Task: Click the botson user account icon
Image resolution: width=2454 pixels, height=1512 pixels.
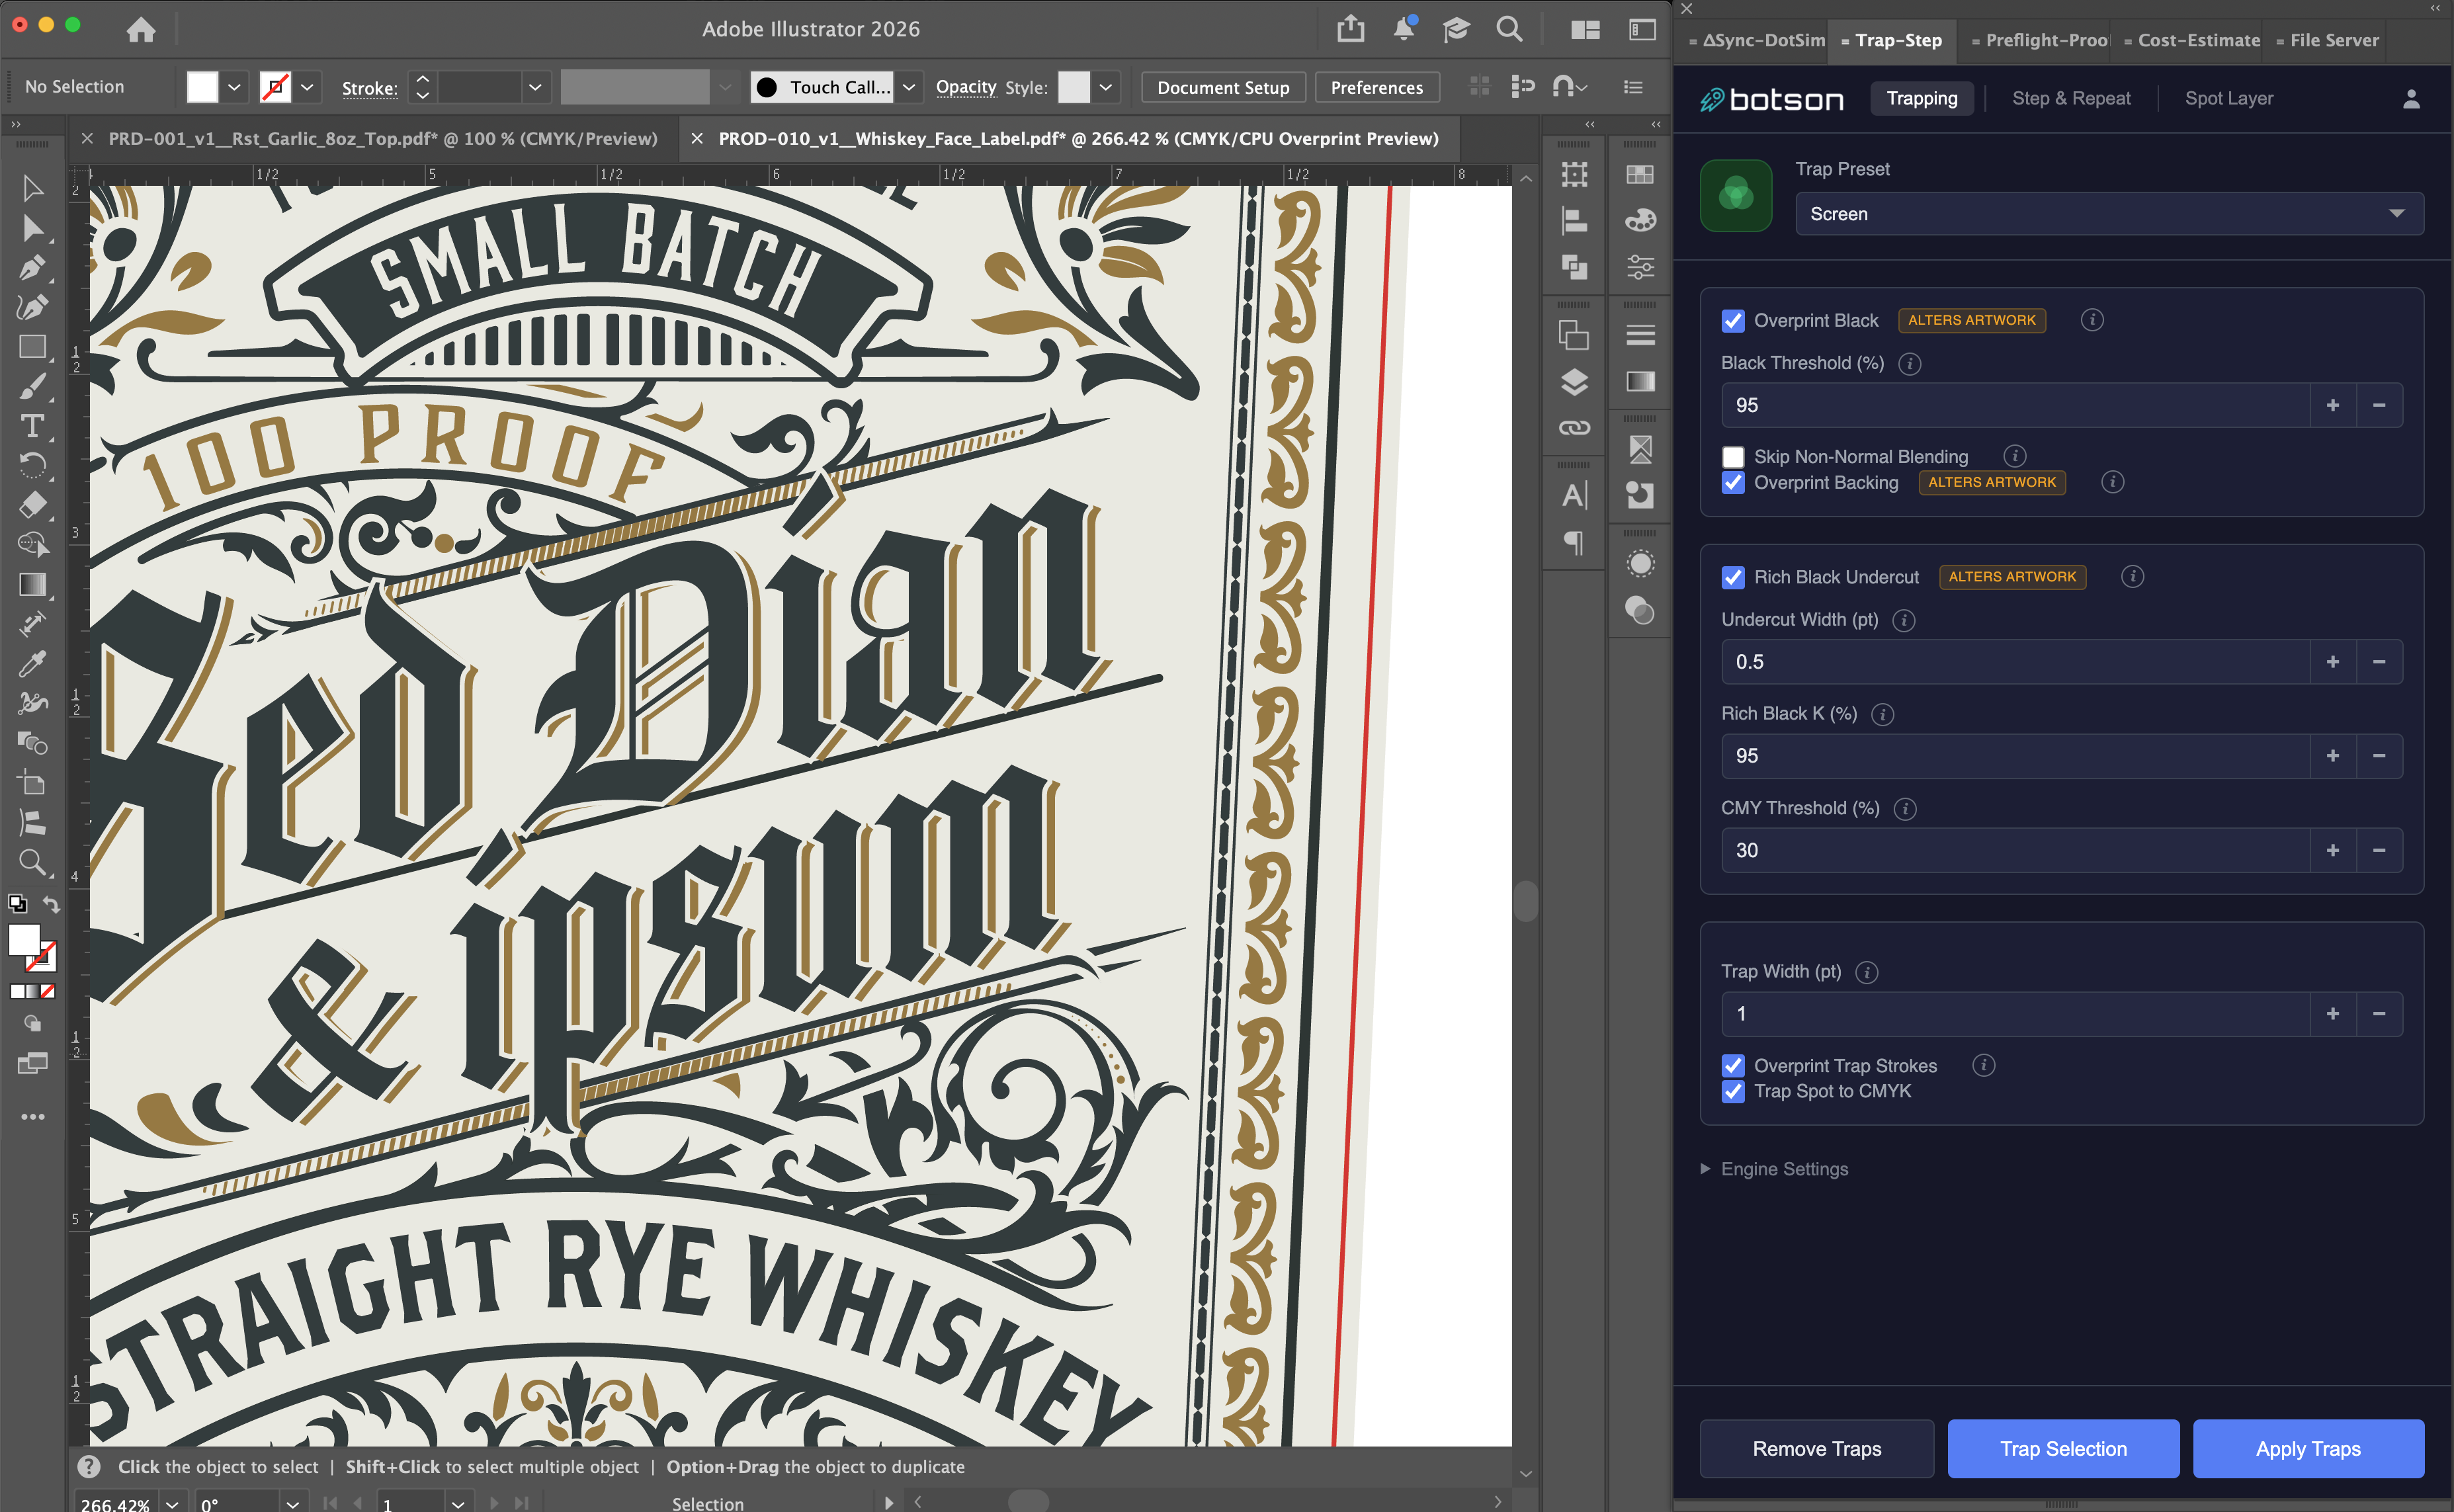Action: pos(2411,98)
